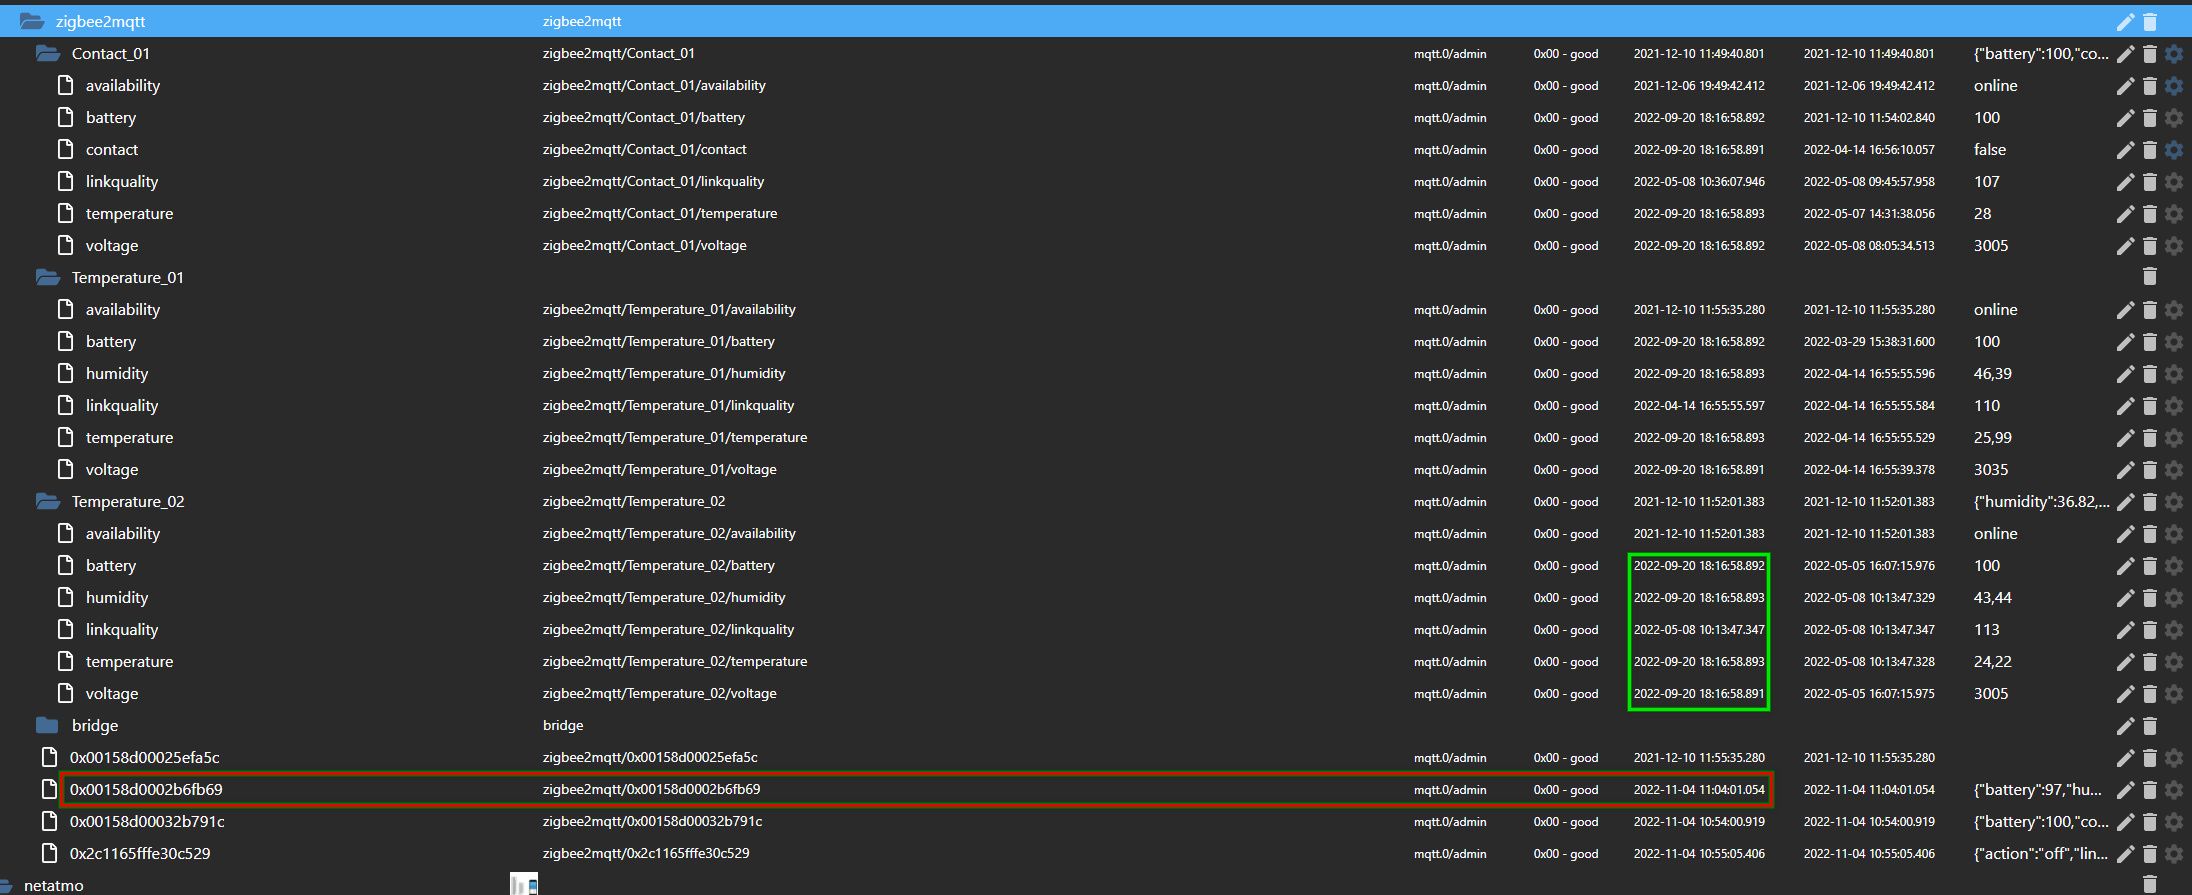Click the Contact_01 temperature value 28
The width and height of the screenshot is (2192, 895).
point(1983,214)
